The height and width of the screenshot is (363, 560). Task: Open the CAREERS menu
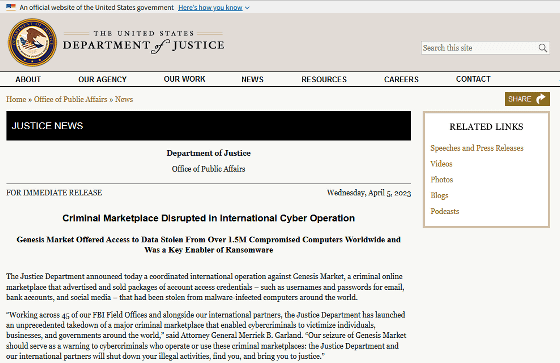(401, 79)
